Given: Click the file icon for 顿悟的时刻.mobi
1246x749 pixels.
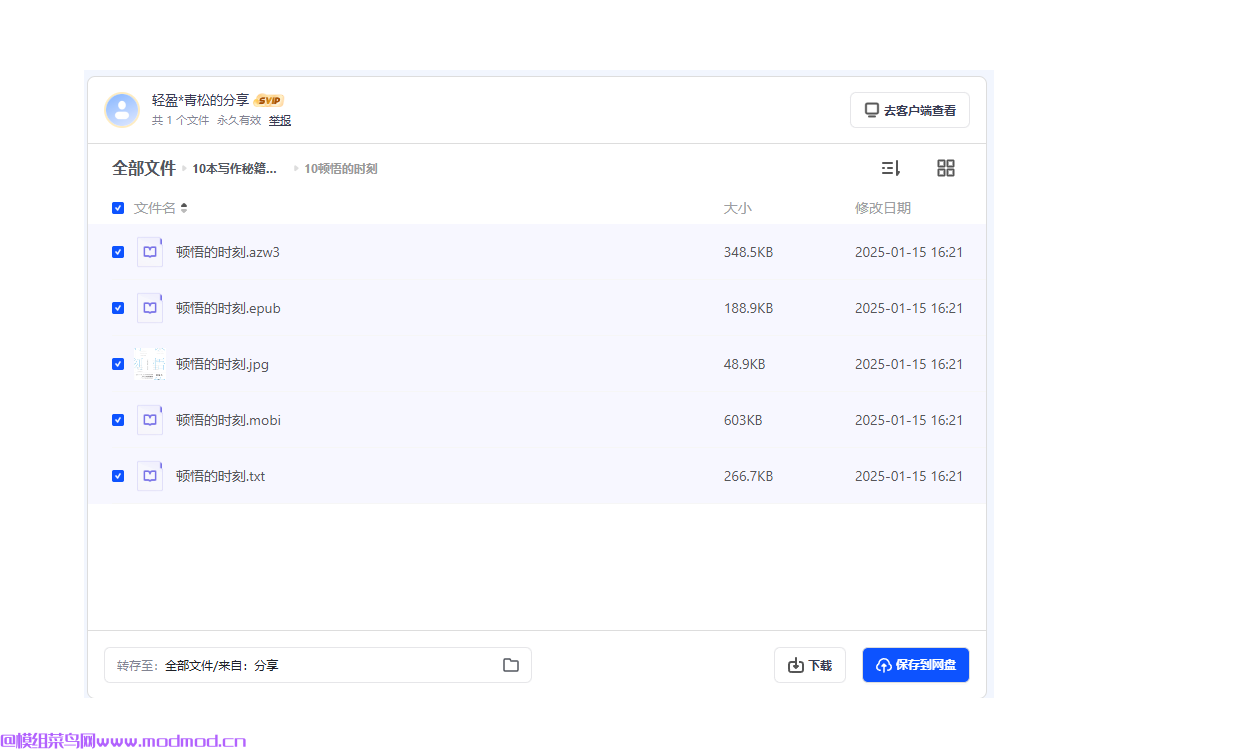Looking at the screenshot, I should 150,420.
